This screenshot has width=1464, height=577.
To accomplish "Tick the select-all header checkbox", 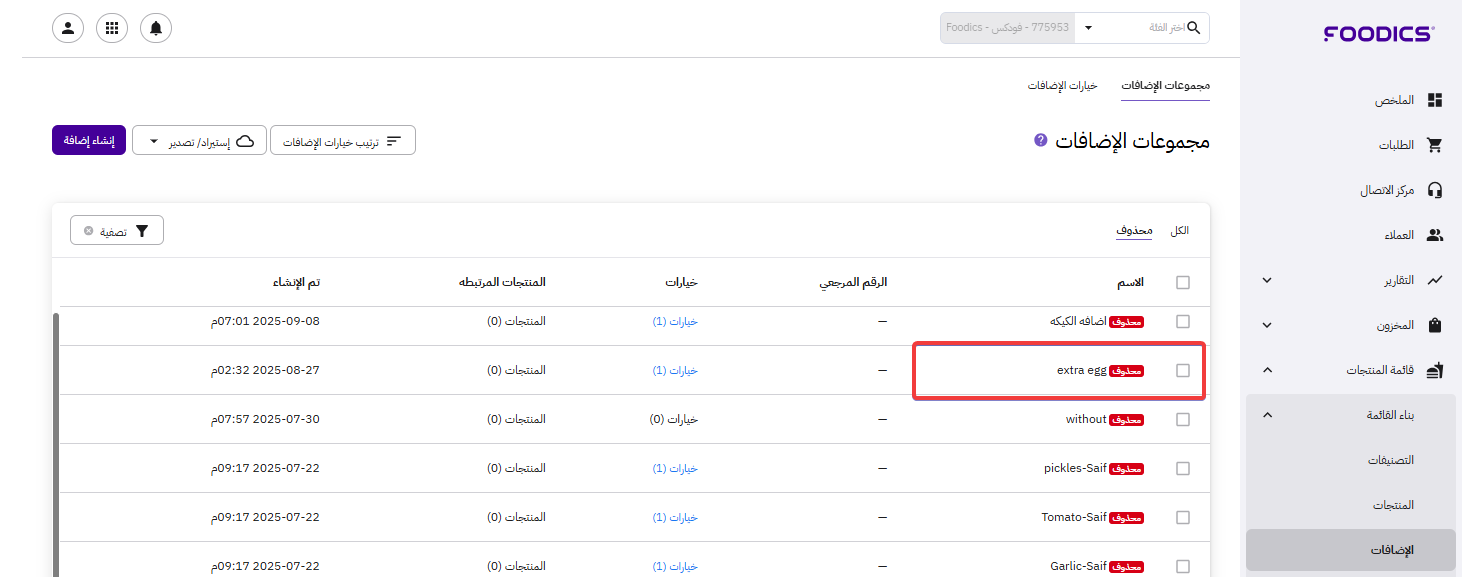I will pos(1183,283).
